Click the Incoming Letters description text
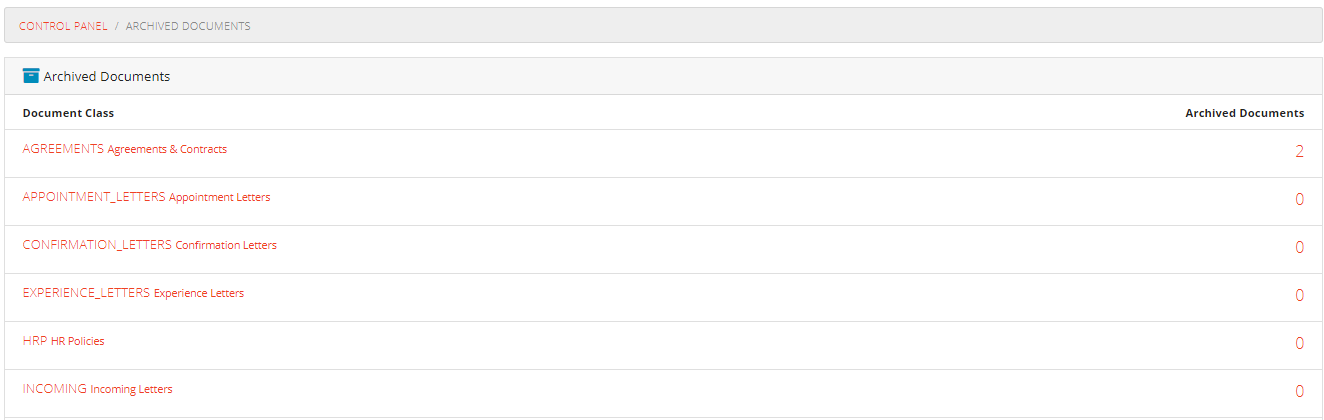The image size is (1324, 420). click(131, 389)
